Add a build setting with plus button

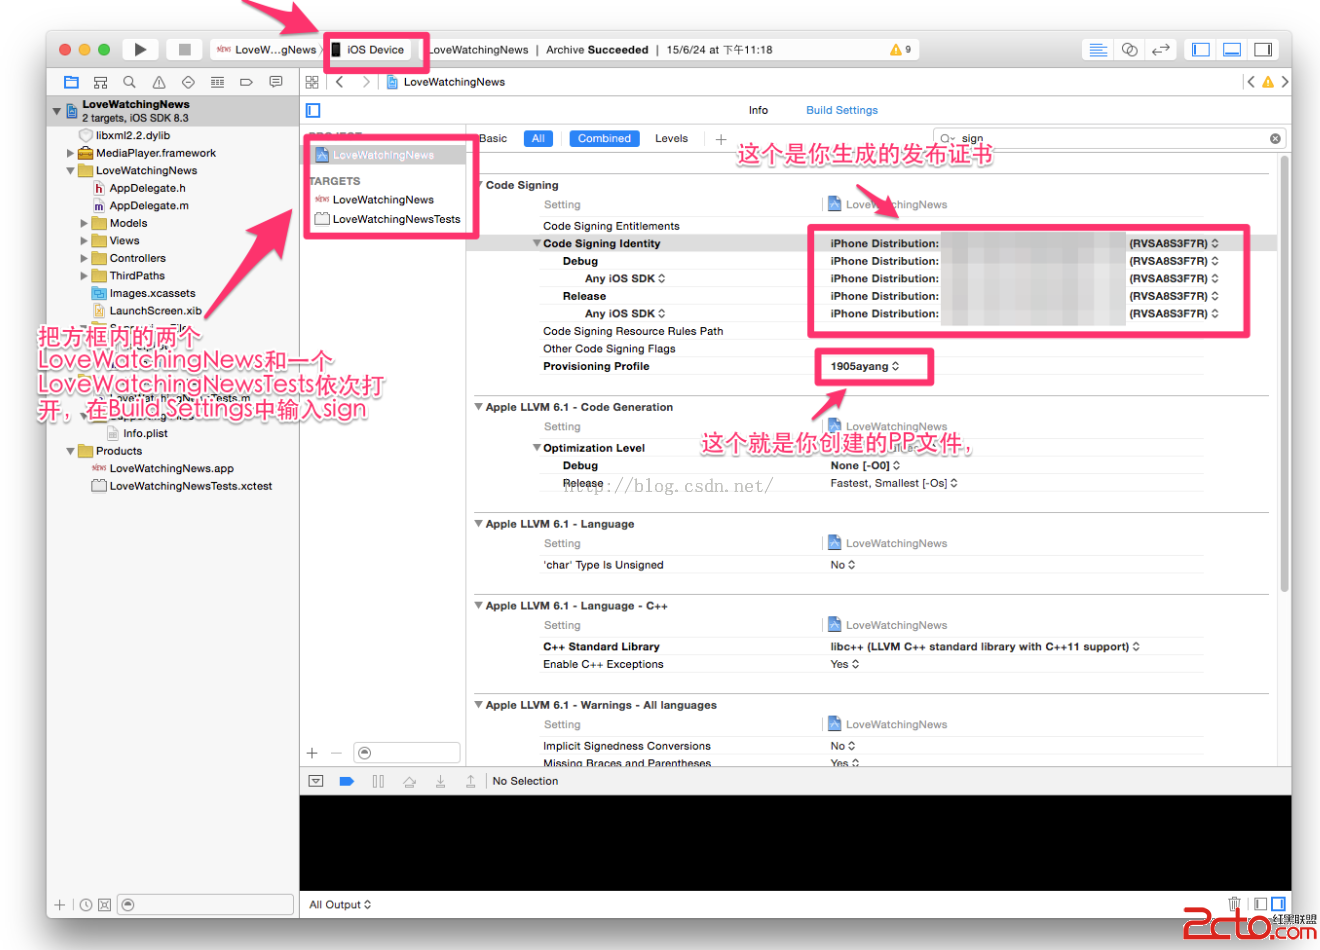[x=721, y=139]
